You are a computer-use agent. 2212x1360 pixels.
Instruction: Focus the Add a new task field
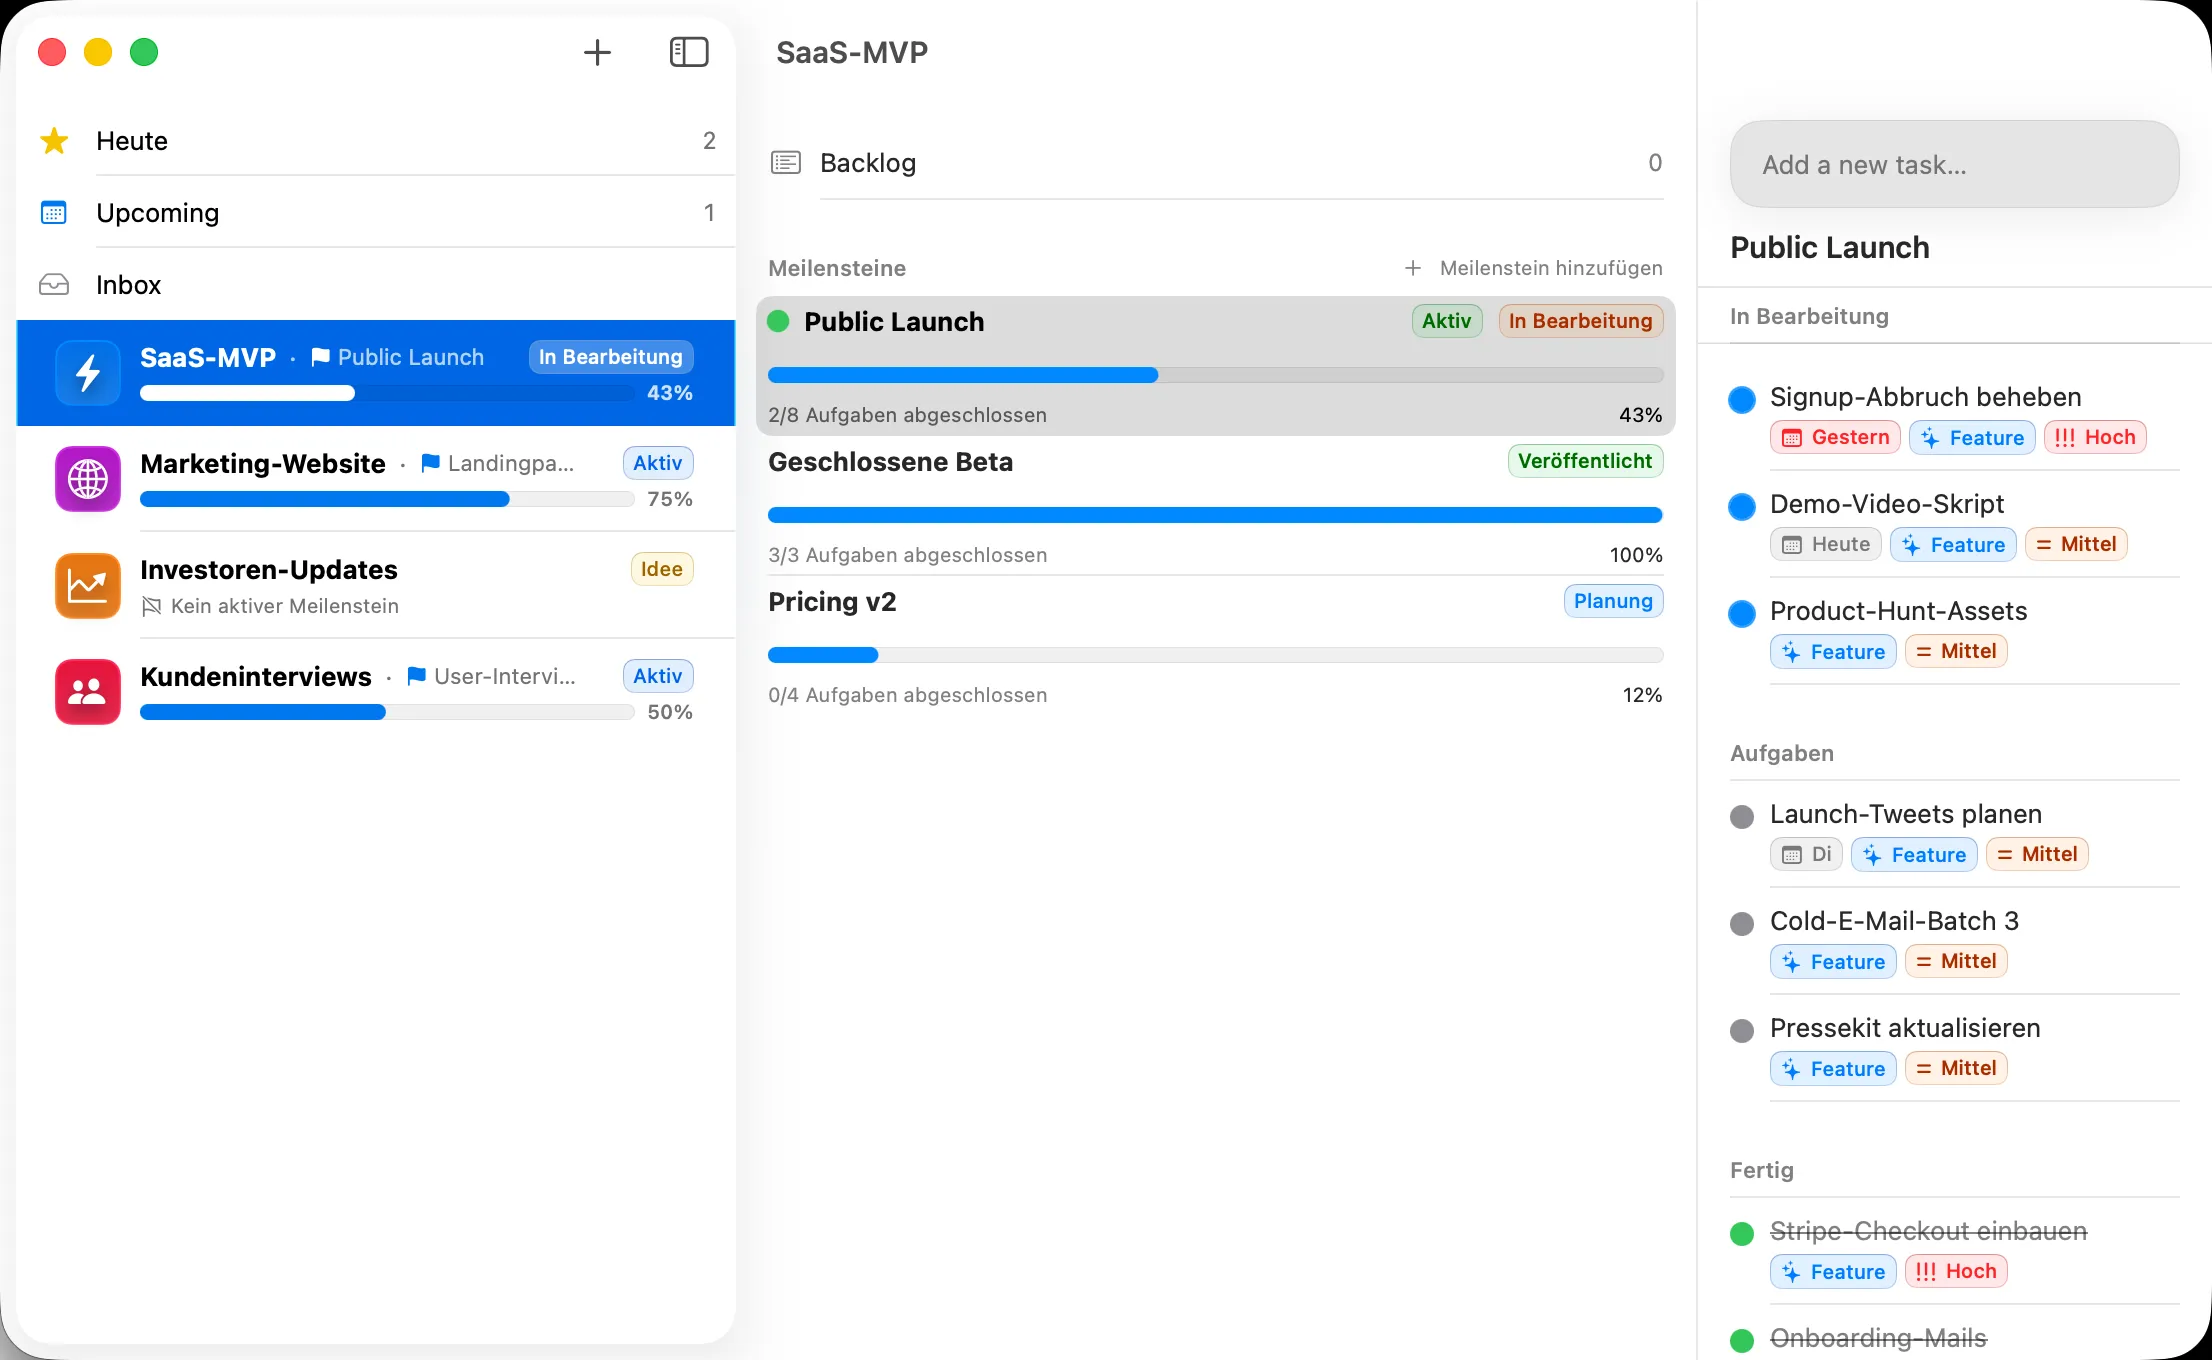[1954, 165]
